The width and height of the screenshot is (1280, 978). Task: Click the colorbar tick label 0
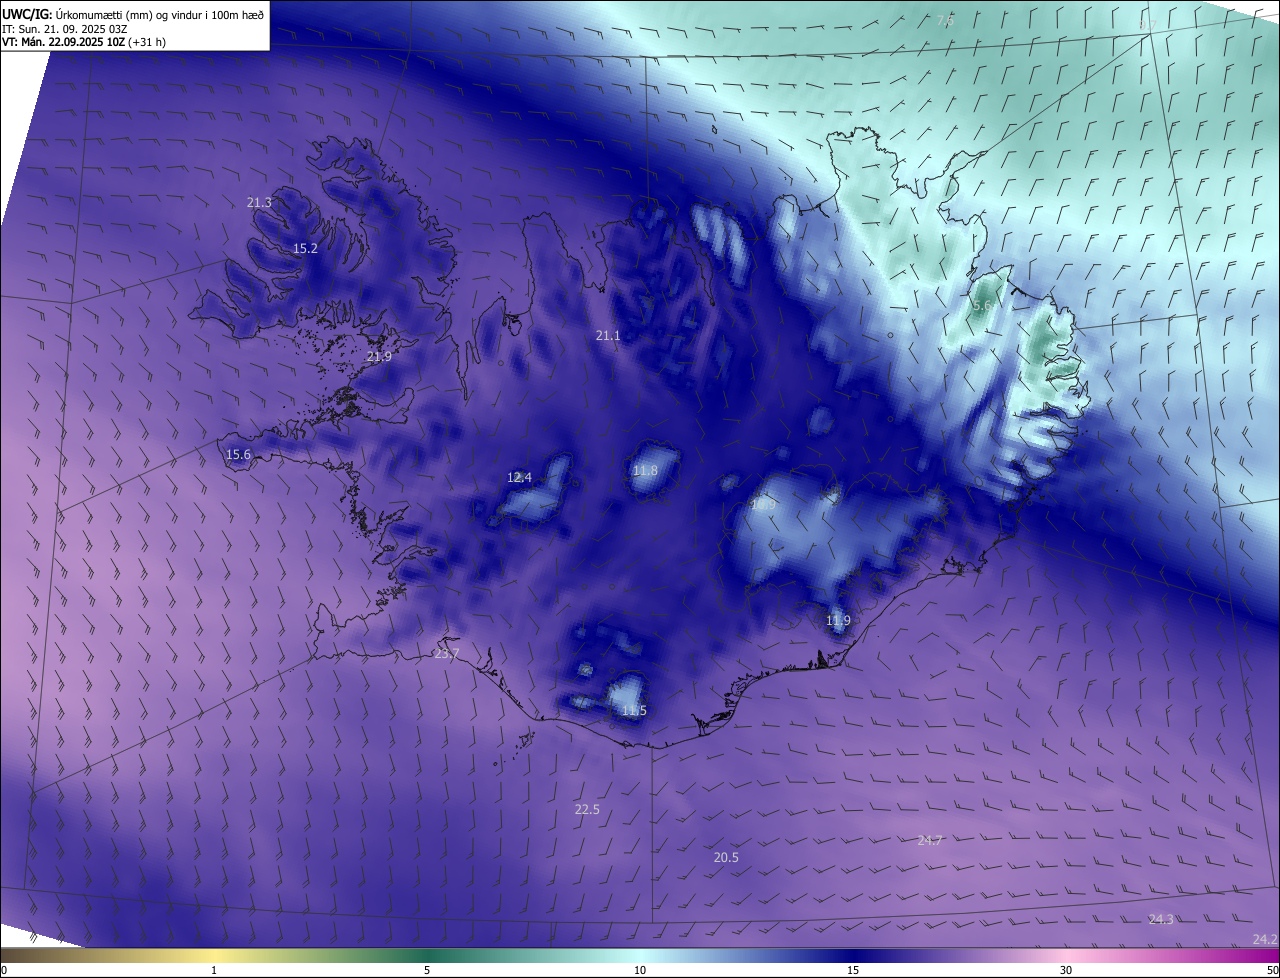(x=4, y=970)
